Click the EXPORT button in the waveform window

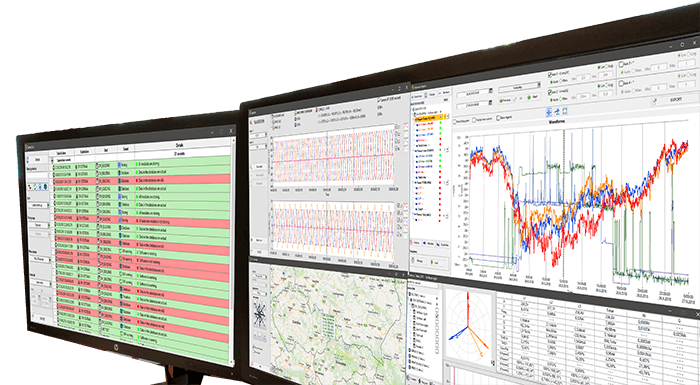(675, 100)
